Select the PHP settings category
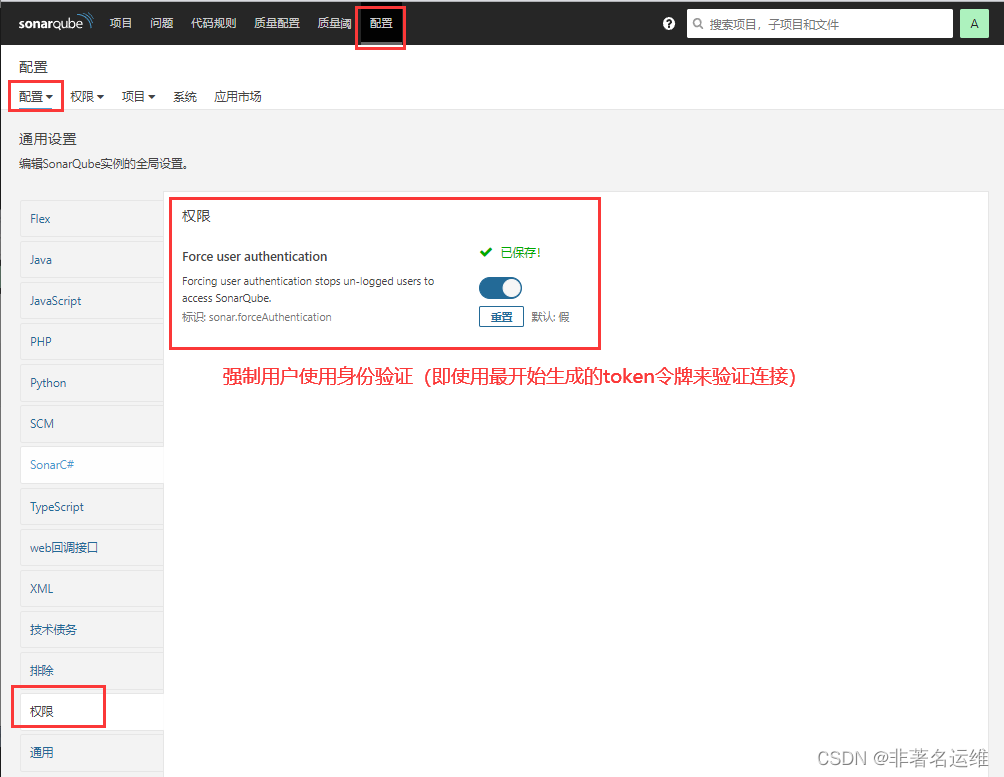 pos(92,342)
